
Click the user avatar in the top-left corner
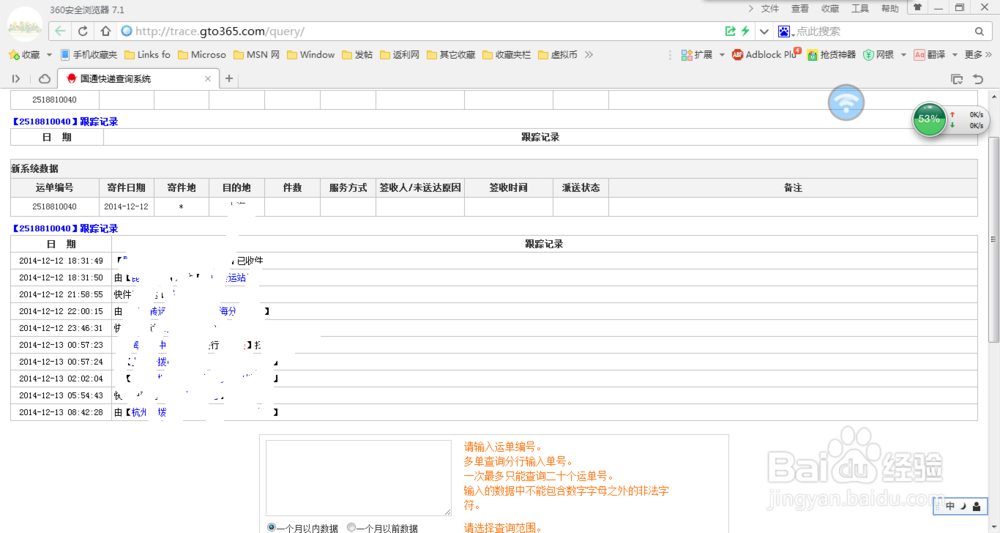(x=25, y=24)
